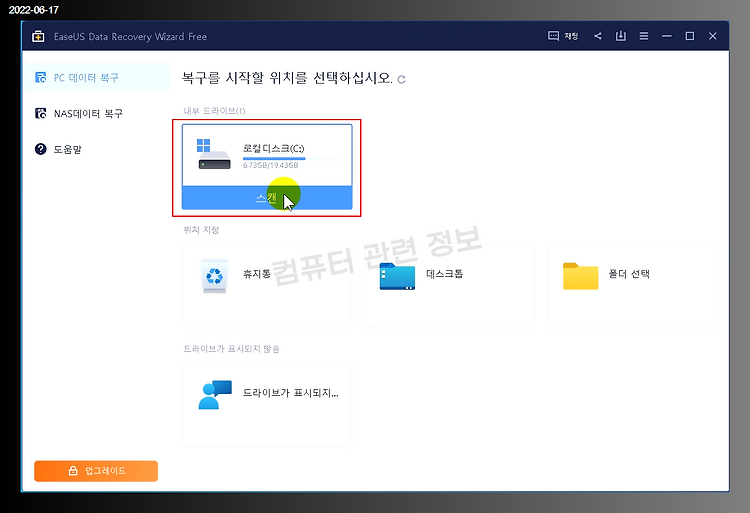This screenshot has width=750, height=513.
Task: Click the EaseUS Data Recovery Wizard Free title
Action: 130,37
